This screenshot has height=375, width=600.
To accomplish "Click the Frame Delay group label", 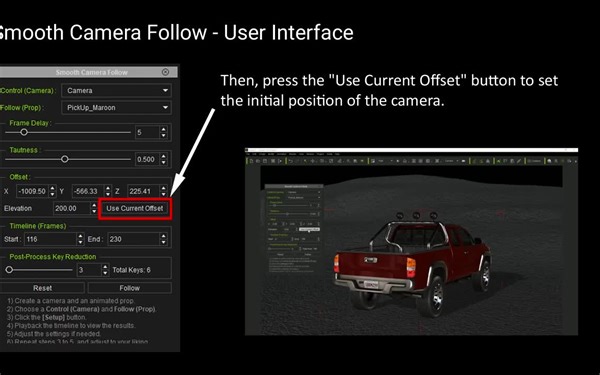I will (30, 123).
